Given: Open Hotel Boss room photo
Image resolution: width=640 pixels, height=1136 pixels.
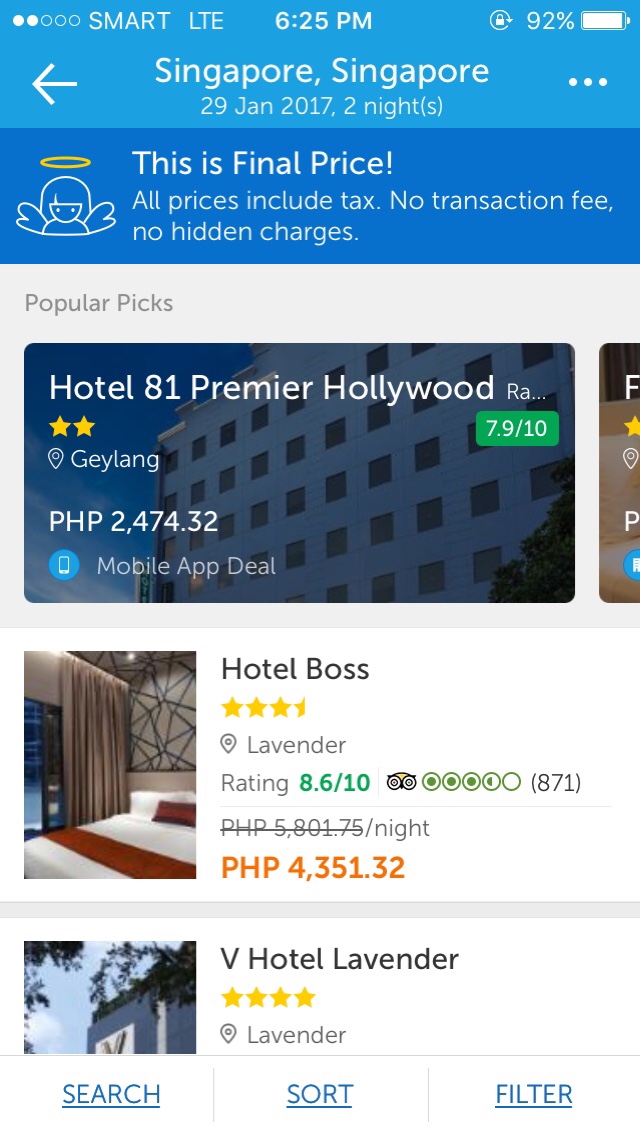Looking at the screenshot, I should pyautogui.click(x=110, y=764).
